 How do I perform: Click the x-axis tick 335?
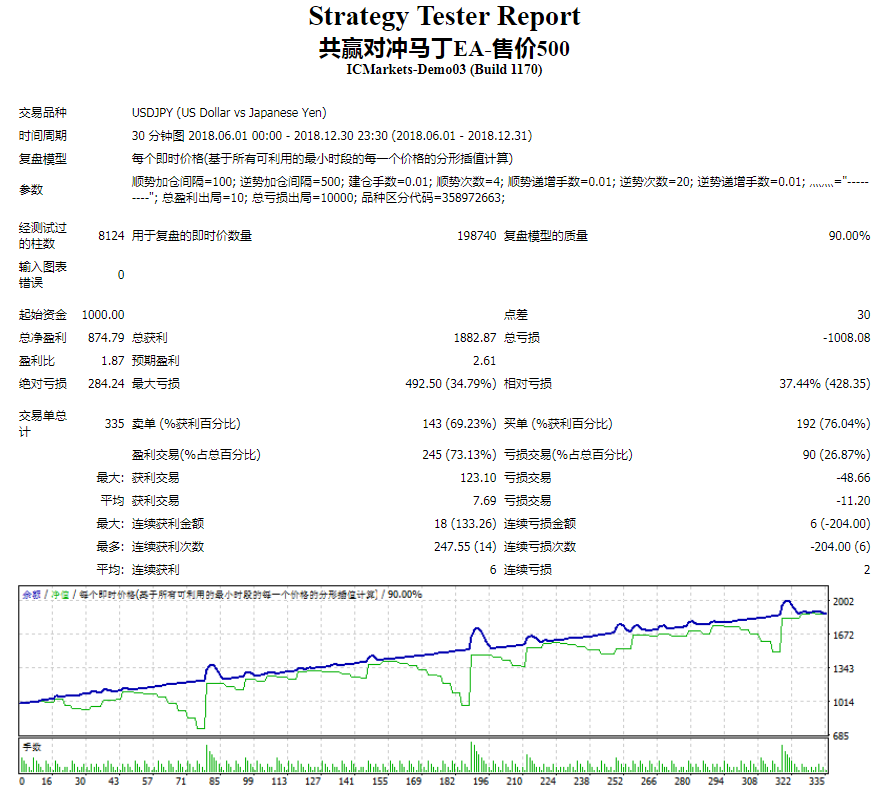point(816,781)
